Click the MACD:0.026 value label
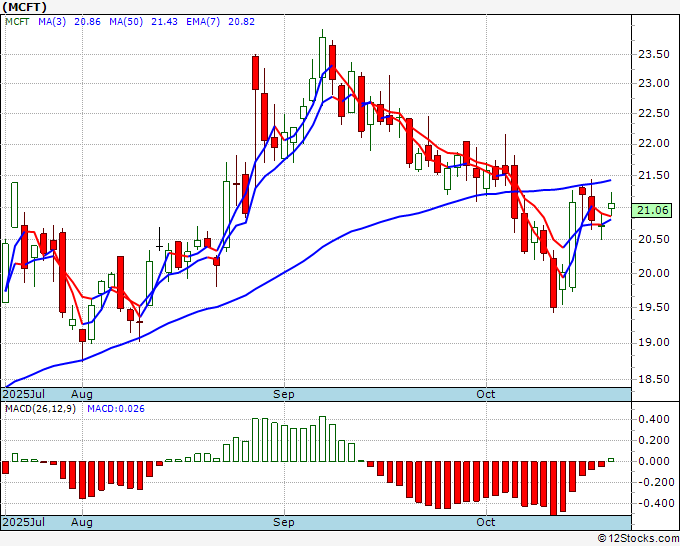680x546 pixels. pyautogui.click(x=116, y=409)
